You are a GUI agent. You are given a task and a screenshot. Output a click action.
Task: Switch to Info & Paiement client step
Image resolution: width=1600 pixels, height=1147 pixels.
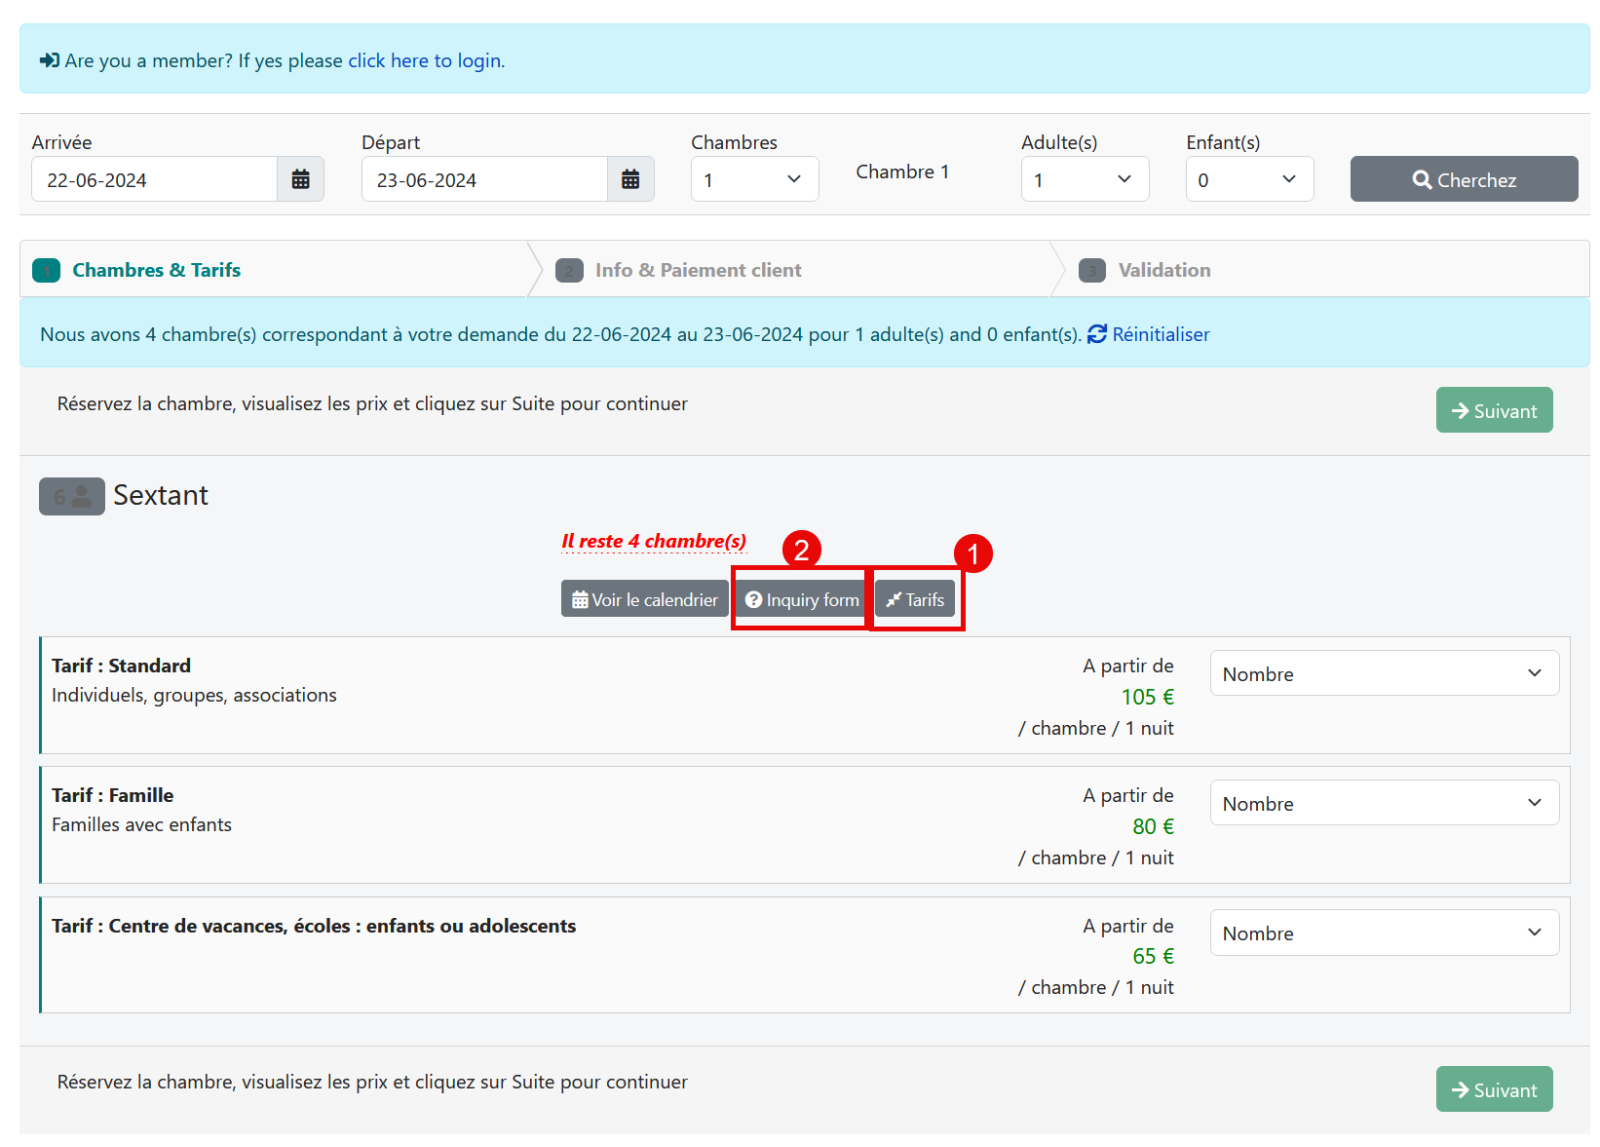point(698,270)
